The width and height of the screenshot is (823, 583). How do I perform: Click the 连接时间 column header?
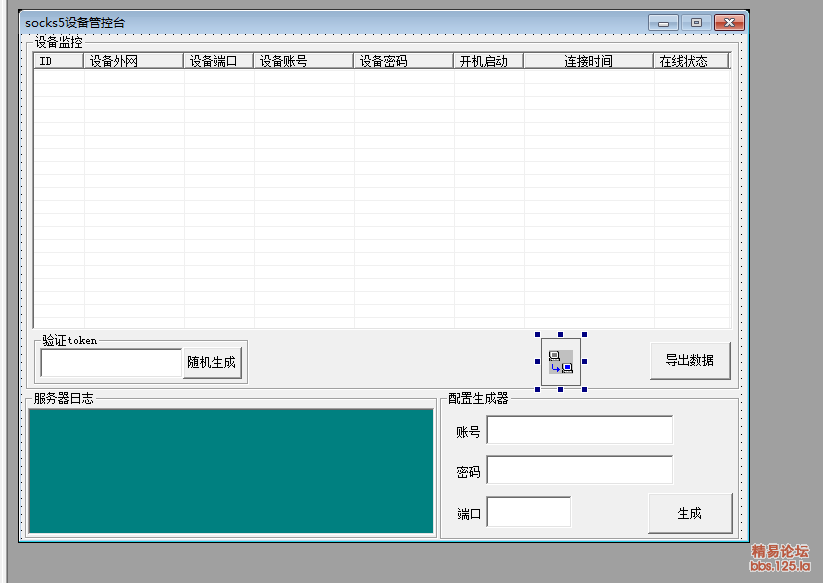point(588,61)
